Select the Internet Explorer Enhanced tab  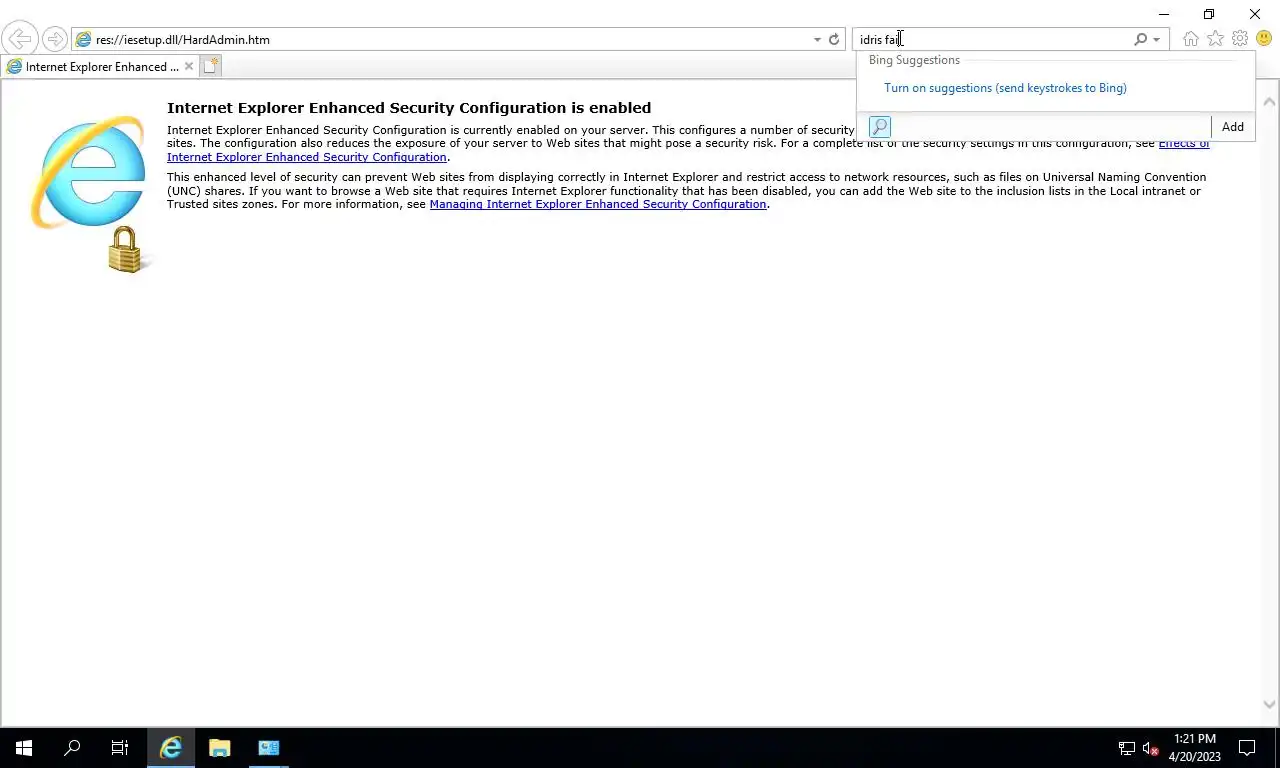pos(100,67)
